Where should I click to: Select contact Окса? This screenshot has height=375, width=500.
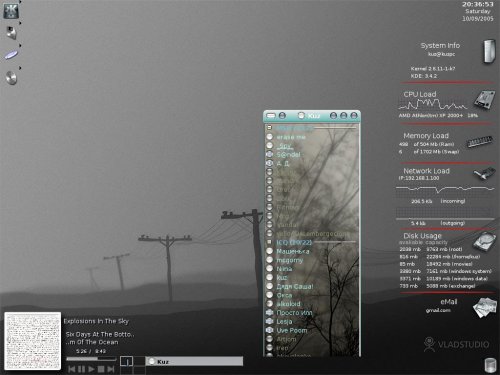284,295
